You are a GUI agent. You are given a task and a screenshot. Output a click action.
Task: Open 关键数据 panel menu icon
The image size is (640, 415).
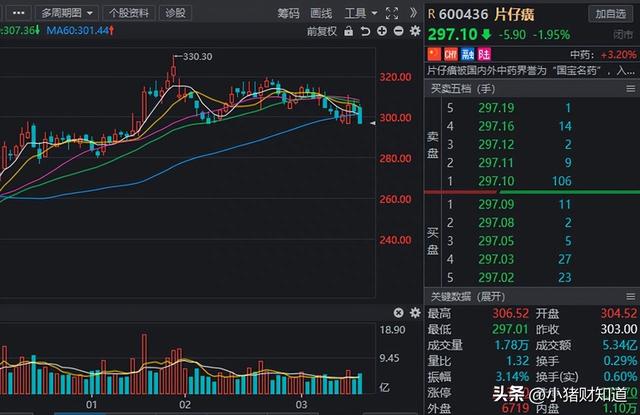(x=631, y=296)
